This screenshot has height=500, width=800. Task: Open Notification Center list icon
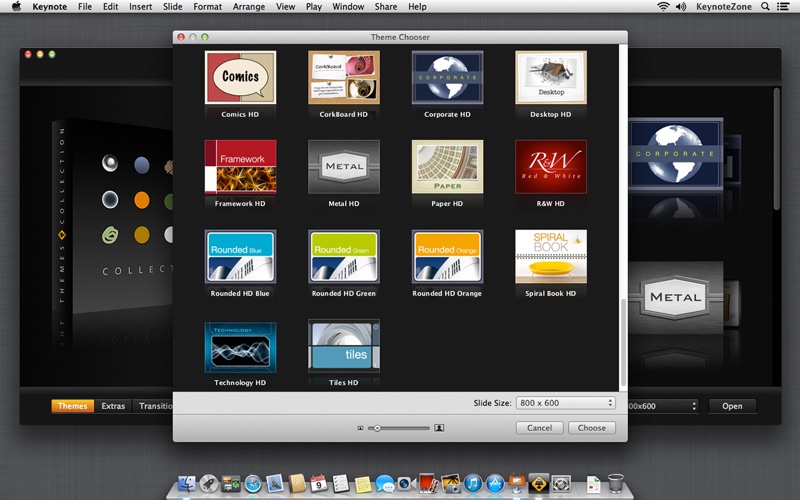(x=783, y=7)
